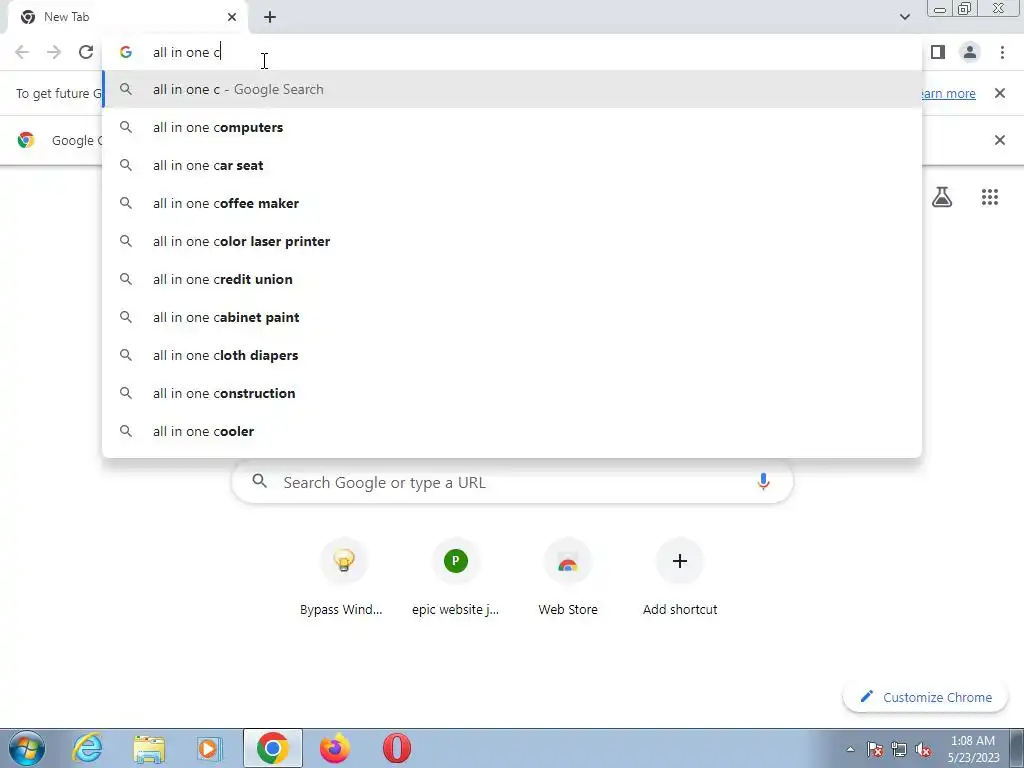This screenshot has height=768, width=1024.
Task: Open Chrome three-dot menu
Action: click(x=1002, y=52)
